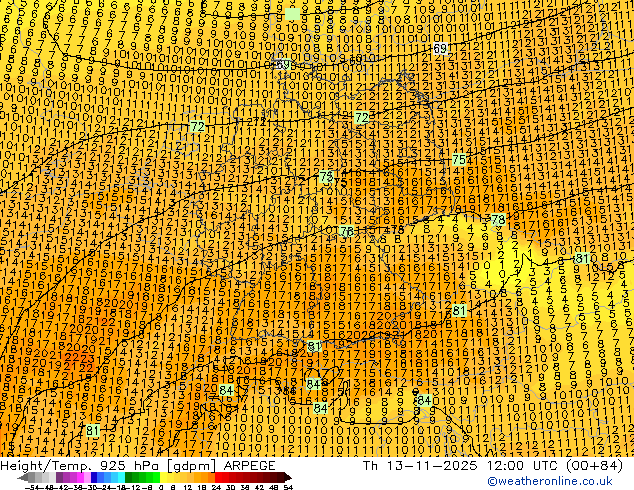The image size is (634, 490).
Task: Click the Height/Temp. 925 hPa chart title
Action: 81,465
